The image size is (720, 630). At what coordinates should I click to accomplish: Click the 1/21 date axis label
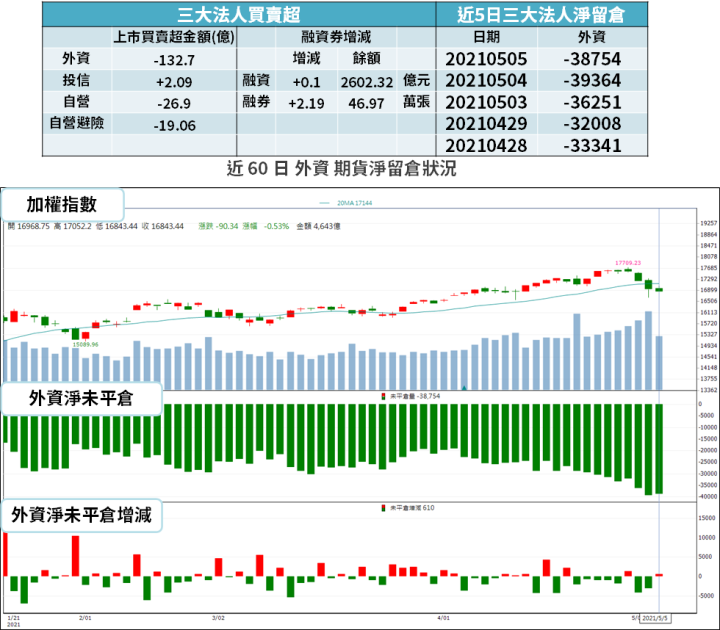coord(14,618)
